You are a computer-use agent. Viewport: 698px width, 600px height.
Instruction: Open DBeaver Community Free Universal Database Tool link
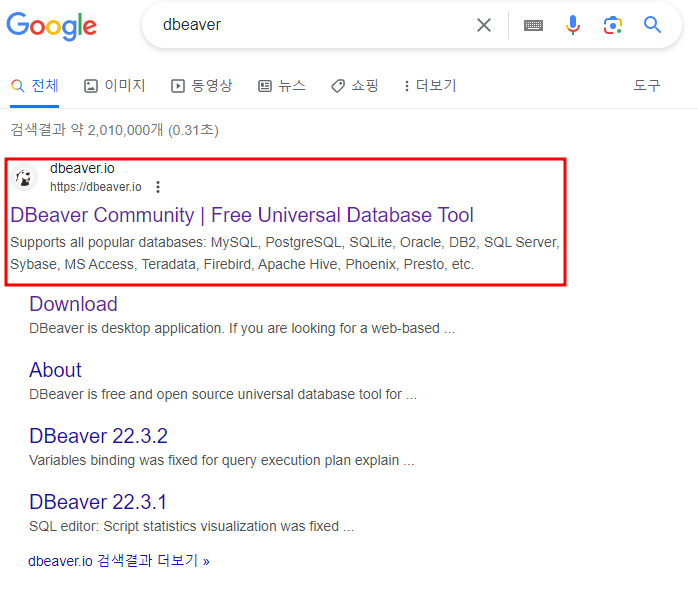point(242,215)
